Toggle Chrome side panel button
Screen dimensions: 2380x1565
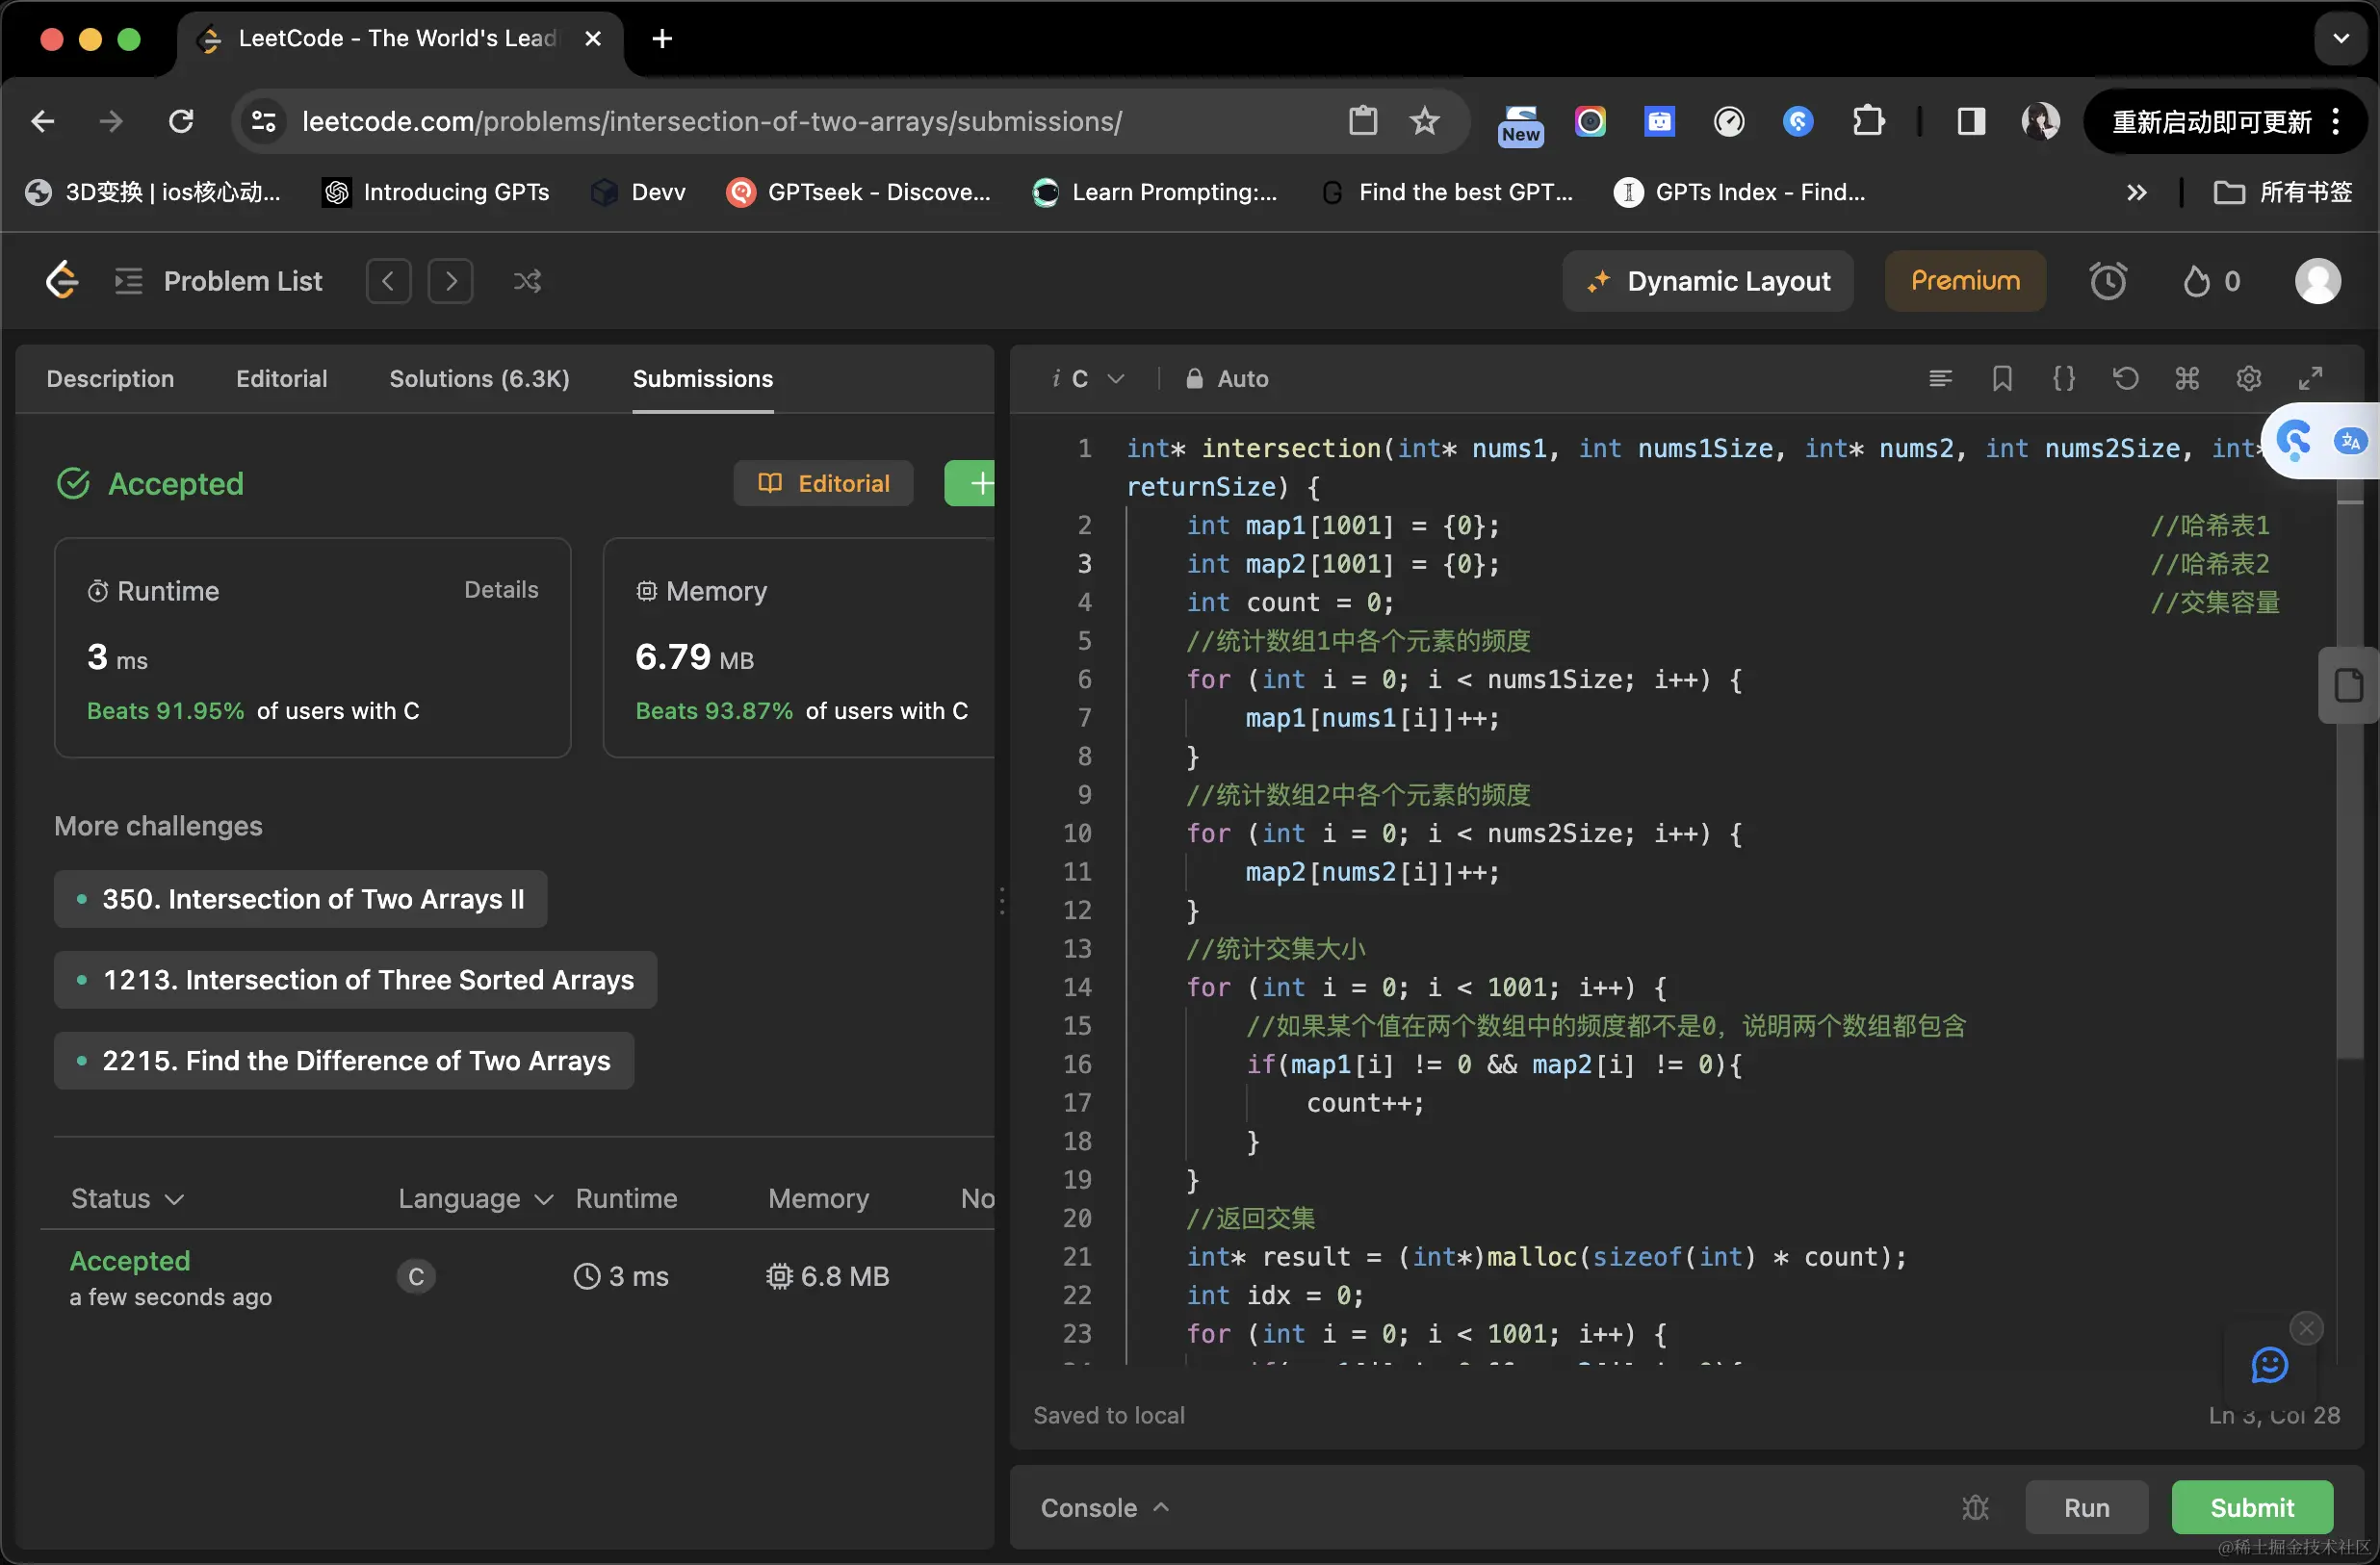[x=1970, y=121]
